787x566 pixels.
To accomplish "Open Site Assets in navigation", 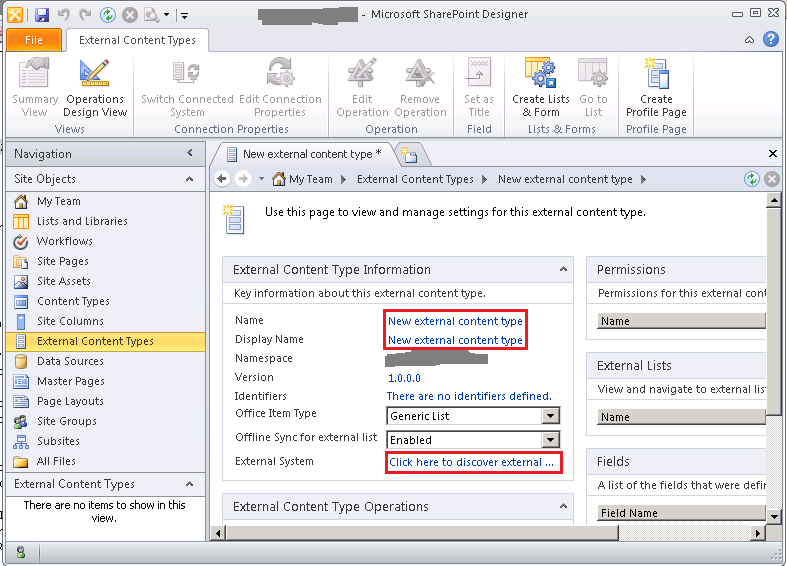I will point(63,281).
